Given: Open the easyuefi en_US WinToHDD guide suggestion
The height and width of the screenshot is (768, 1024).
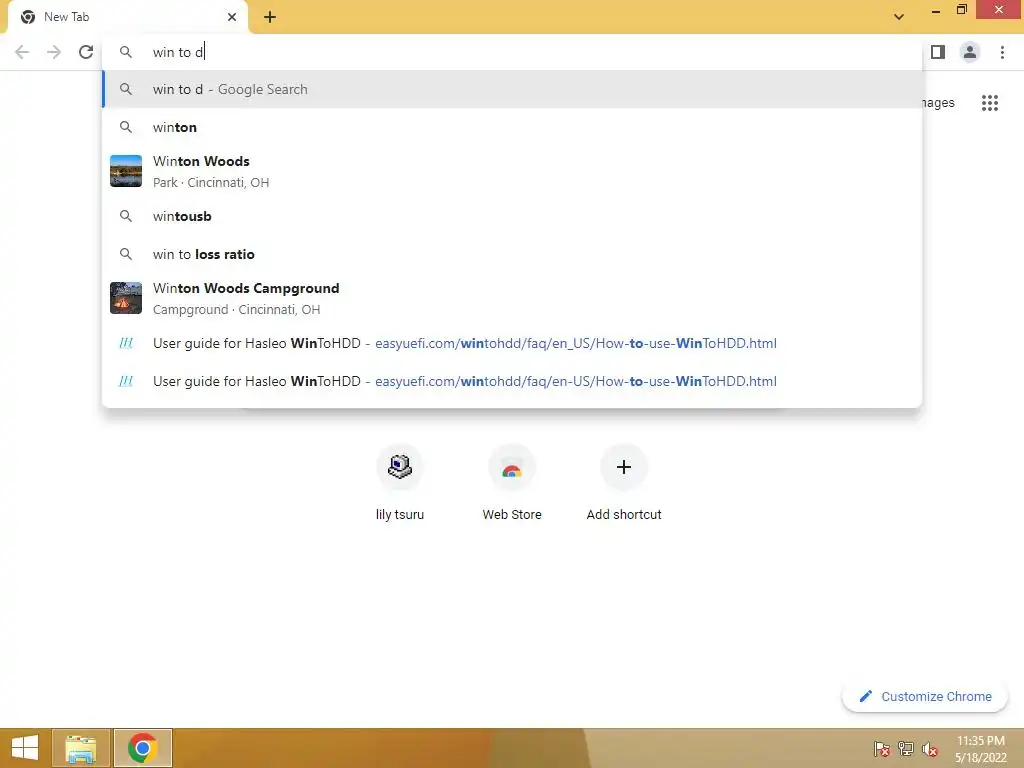Looking at the screenshot, I should click(512, 344).
